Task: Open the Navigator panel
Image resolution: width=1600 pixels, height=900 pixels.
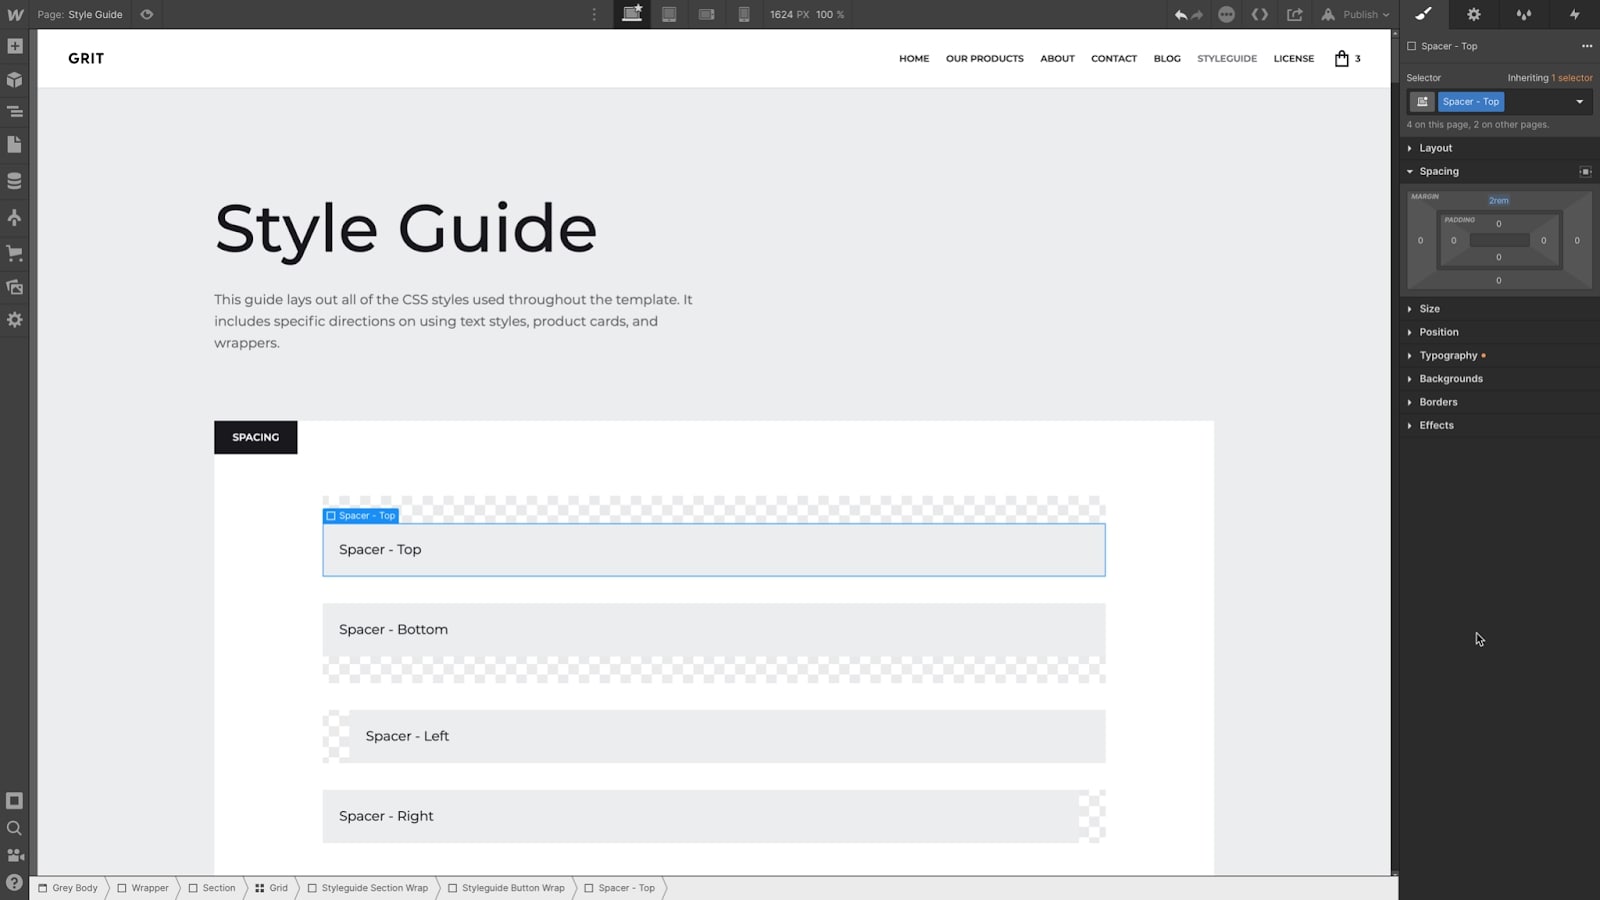Action: (x=15, y=112)
